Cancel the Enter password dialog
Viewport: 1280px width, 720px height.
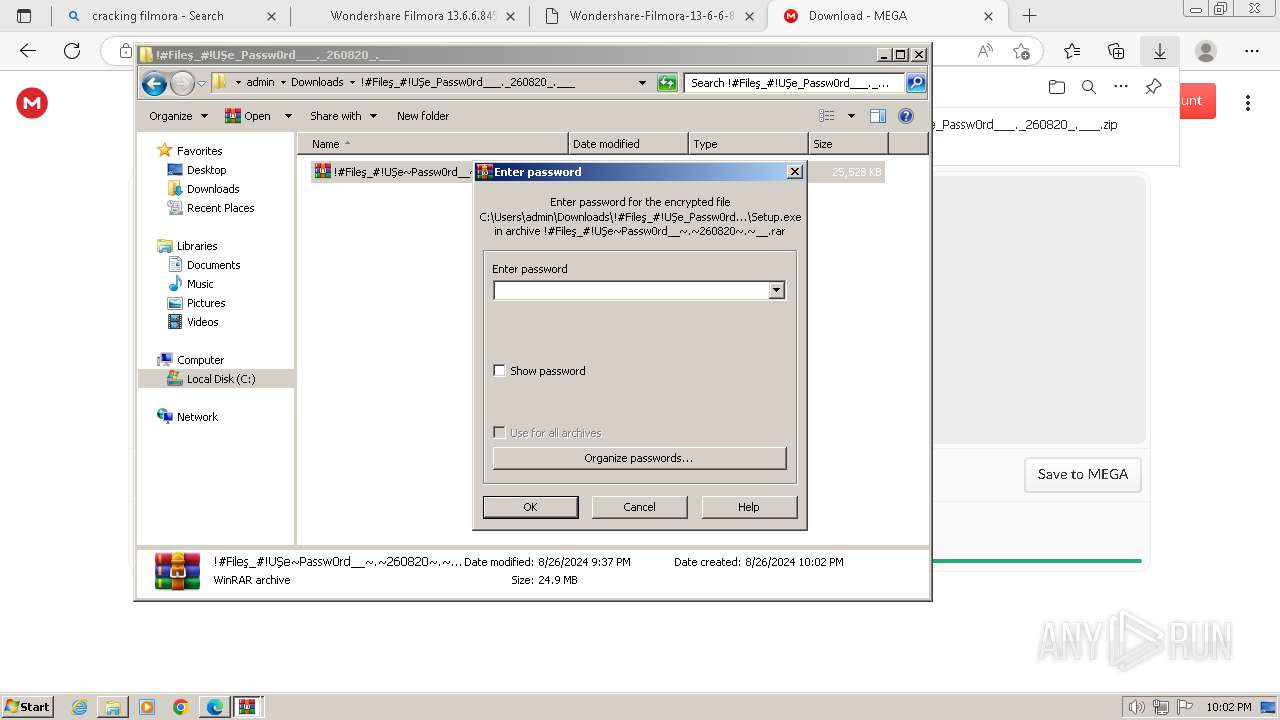pyautogui.click(x=639, y=507)
